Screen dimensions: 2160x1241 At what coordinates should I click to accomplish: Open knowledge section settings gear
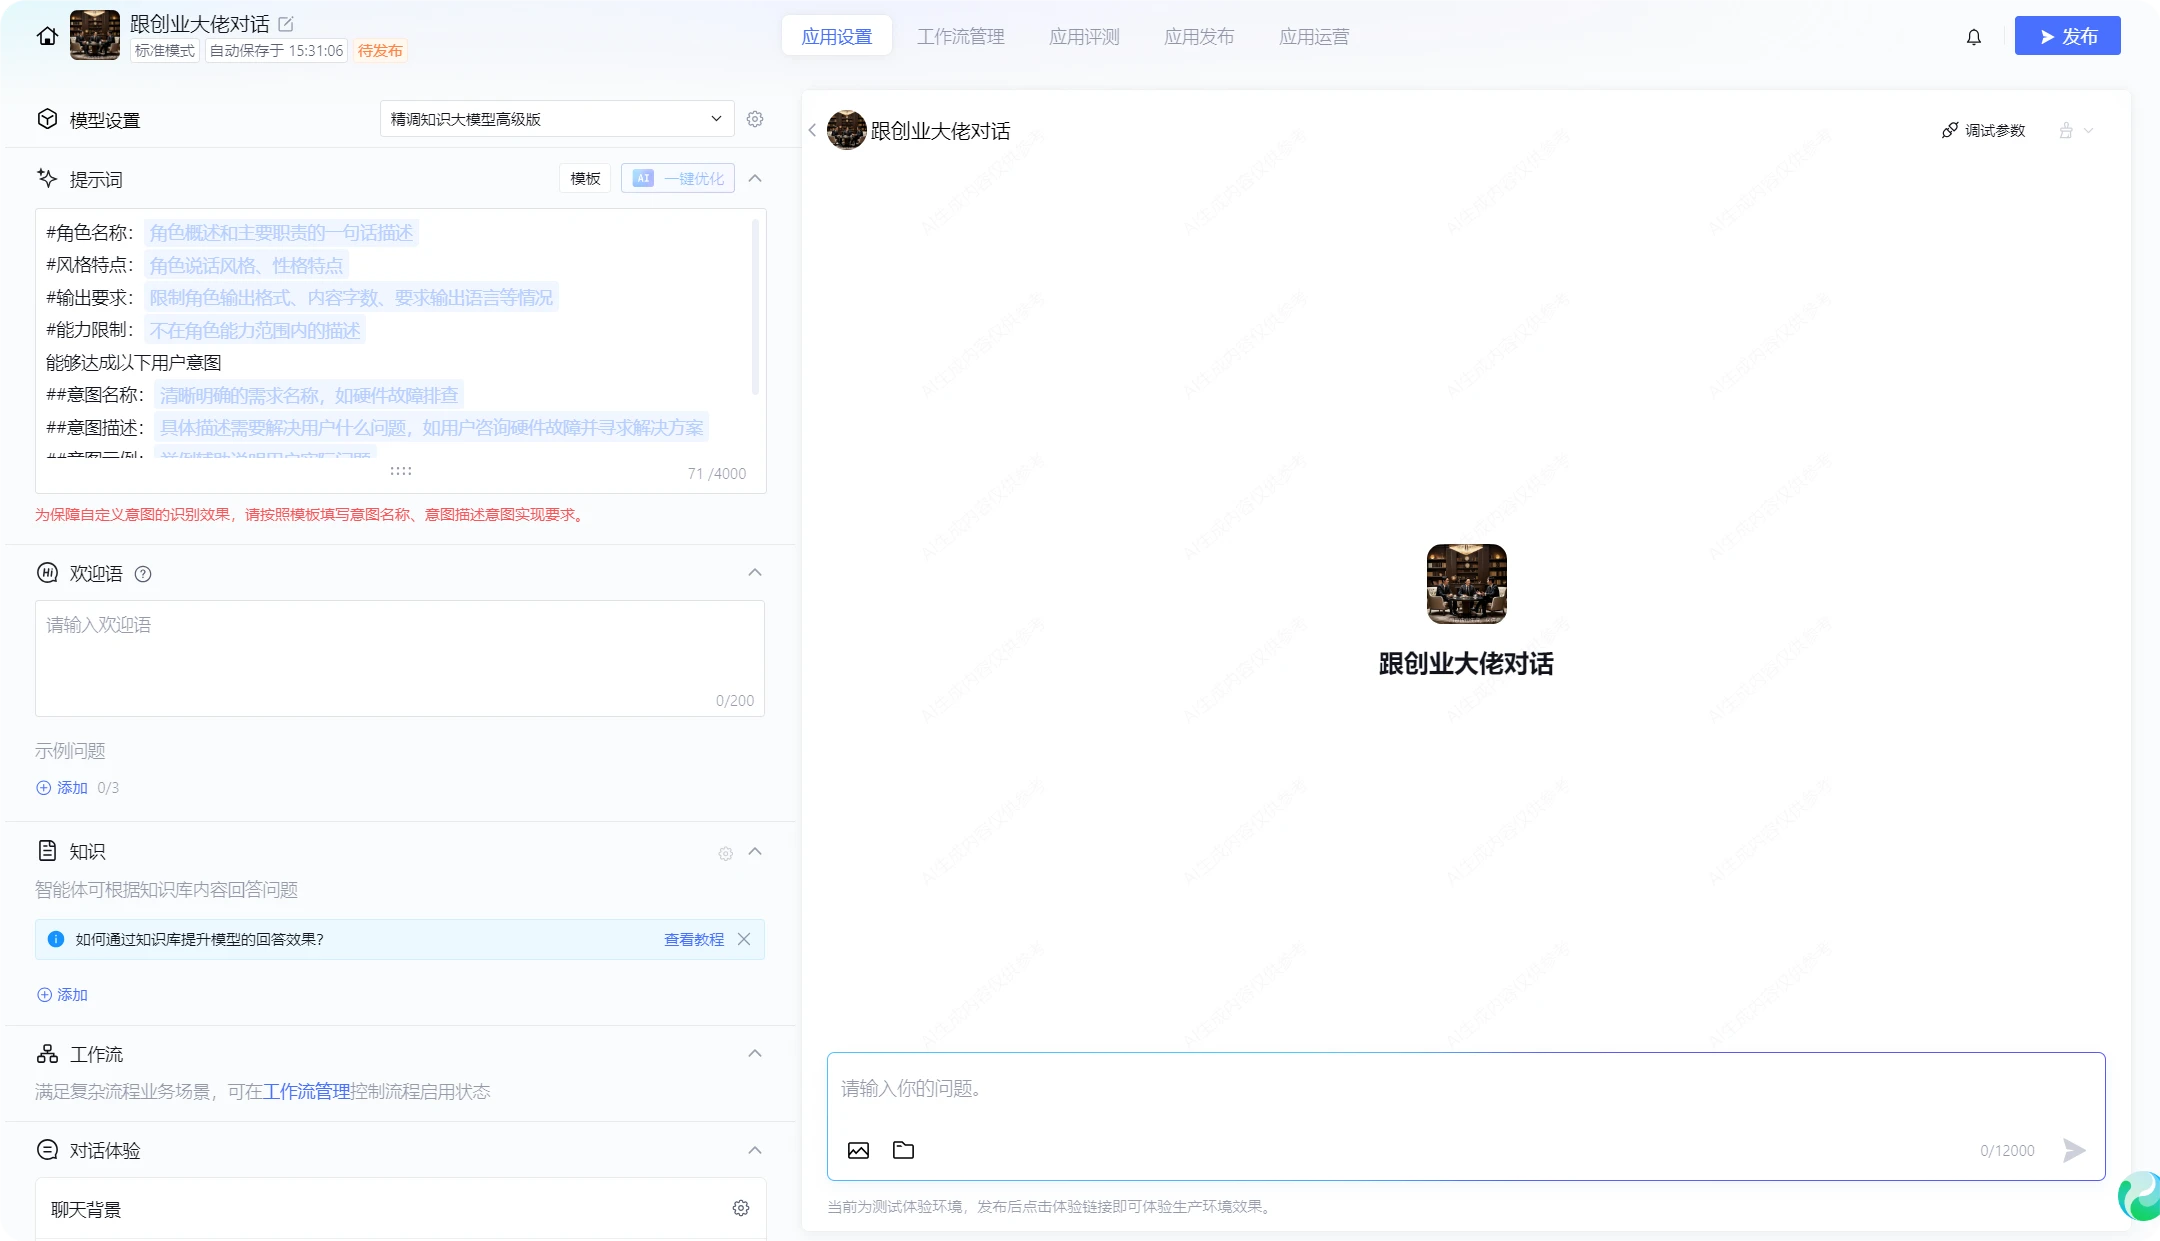(726, 853)
